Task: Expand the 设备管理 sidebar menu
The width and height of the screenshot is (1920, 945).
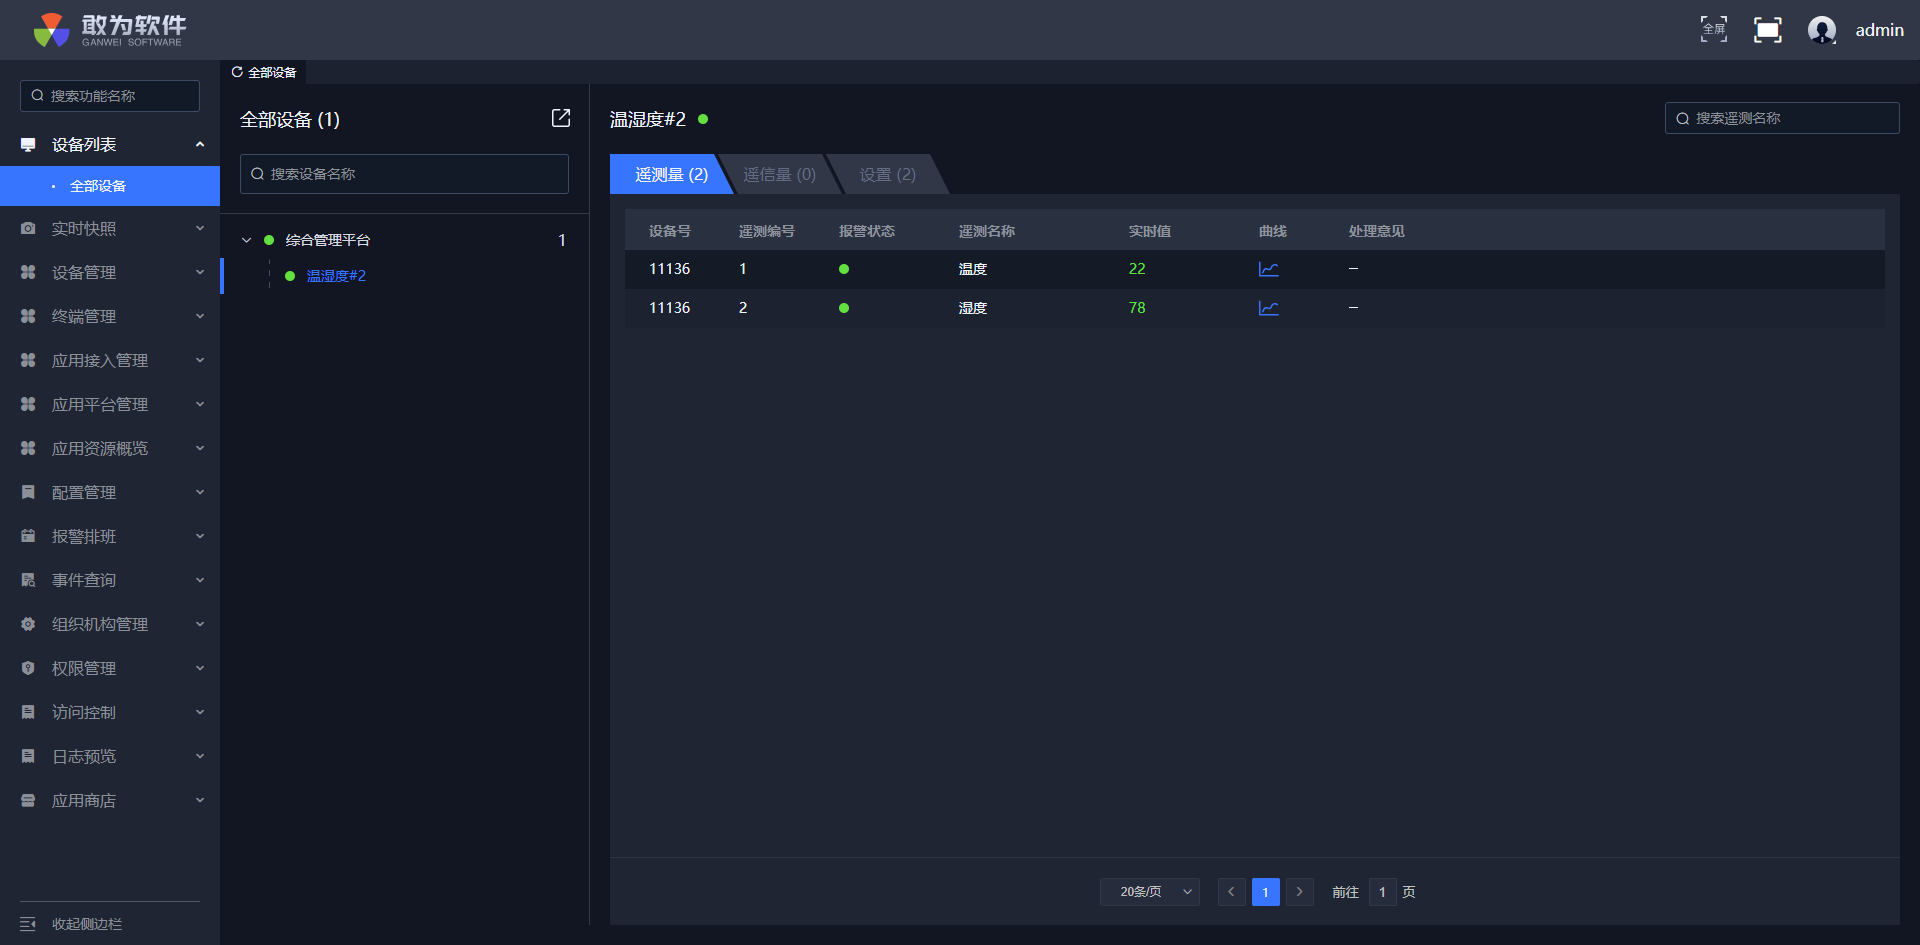Action: (110, 272)
